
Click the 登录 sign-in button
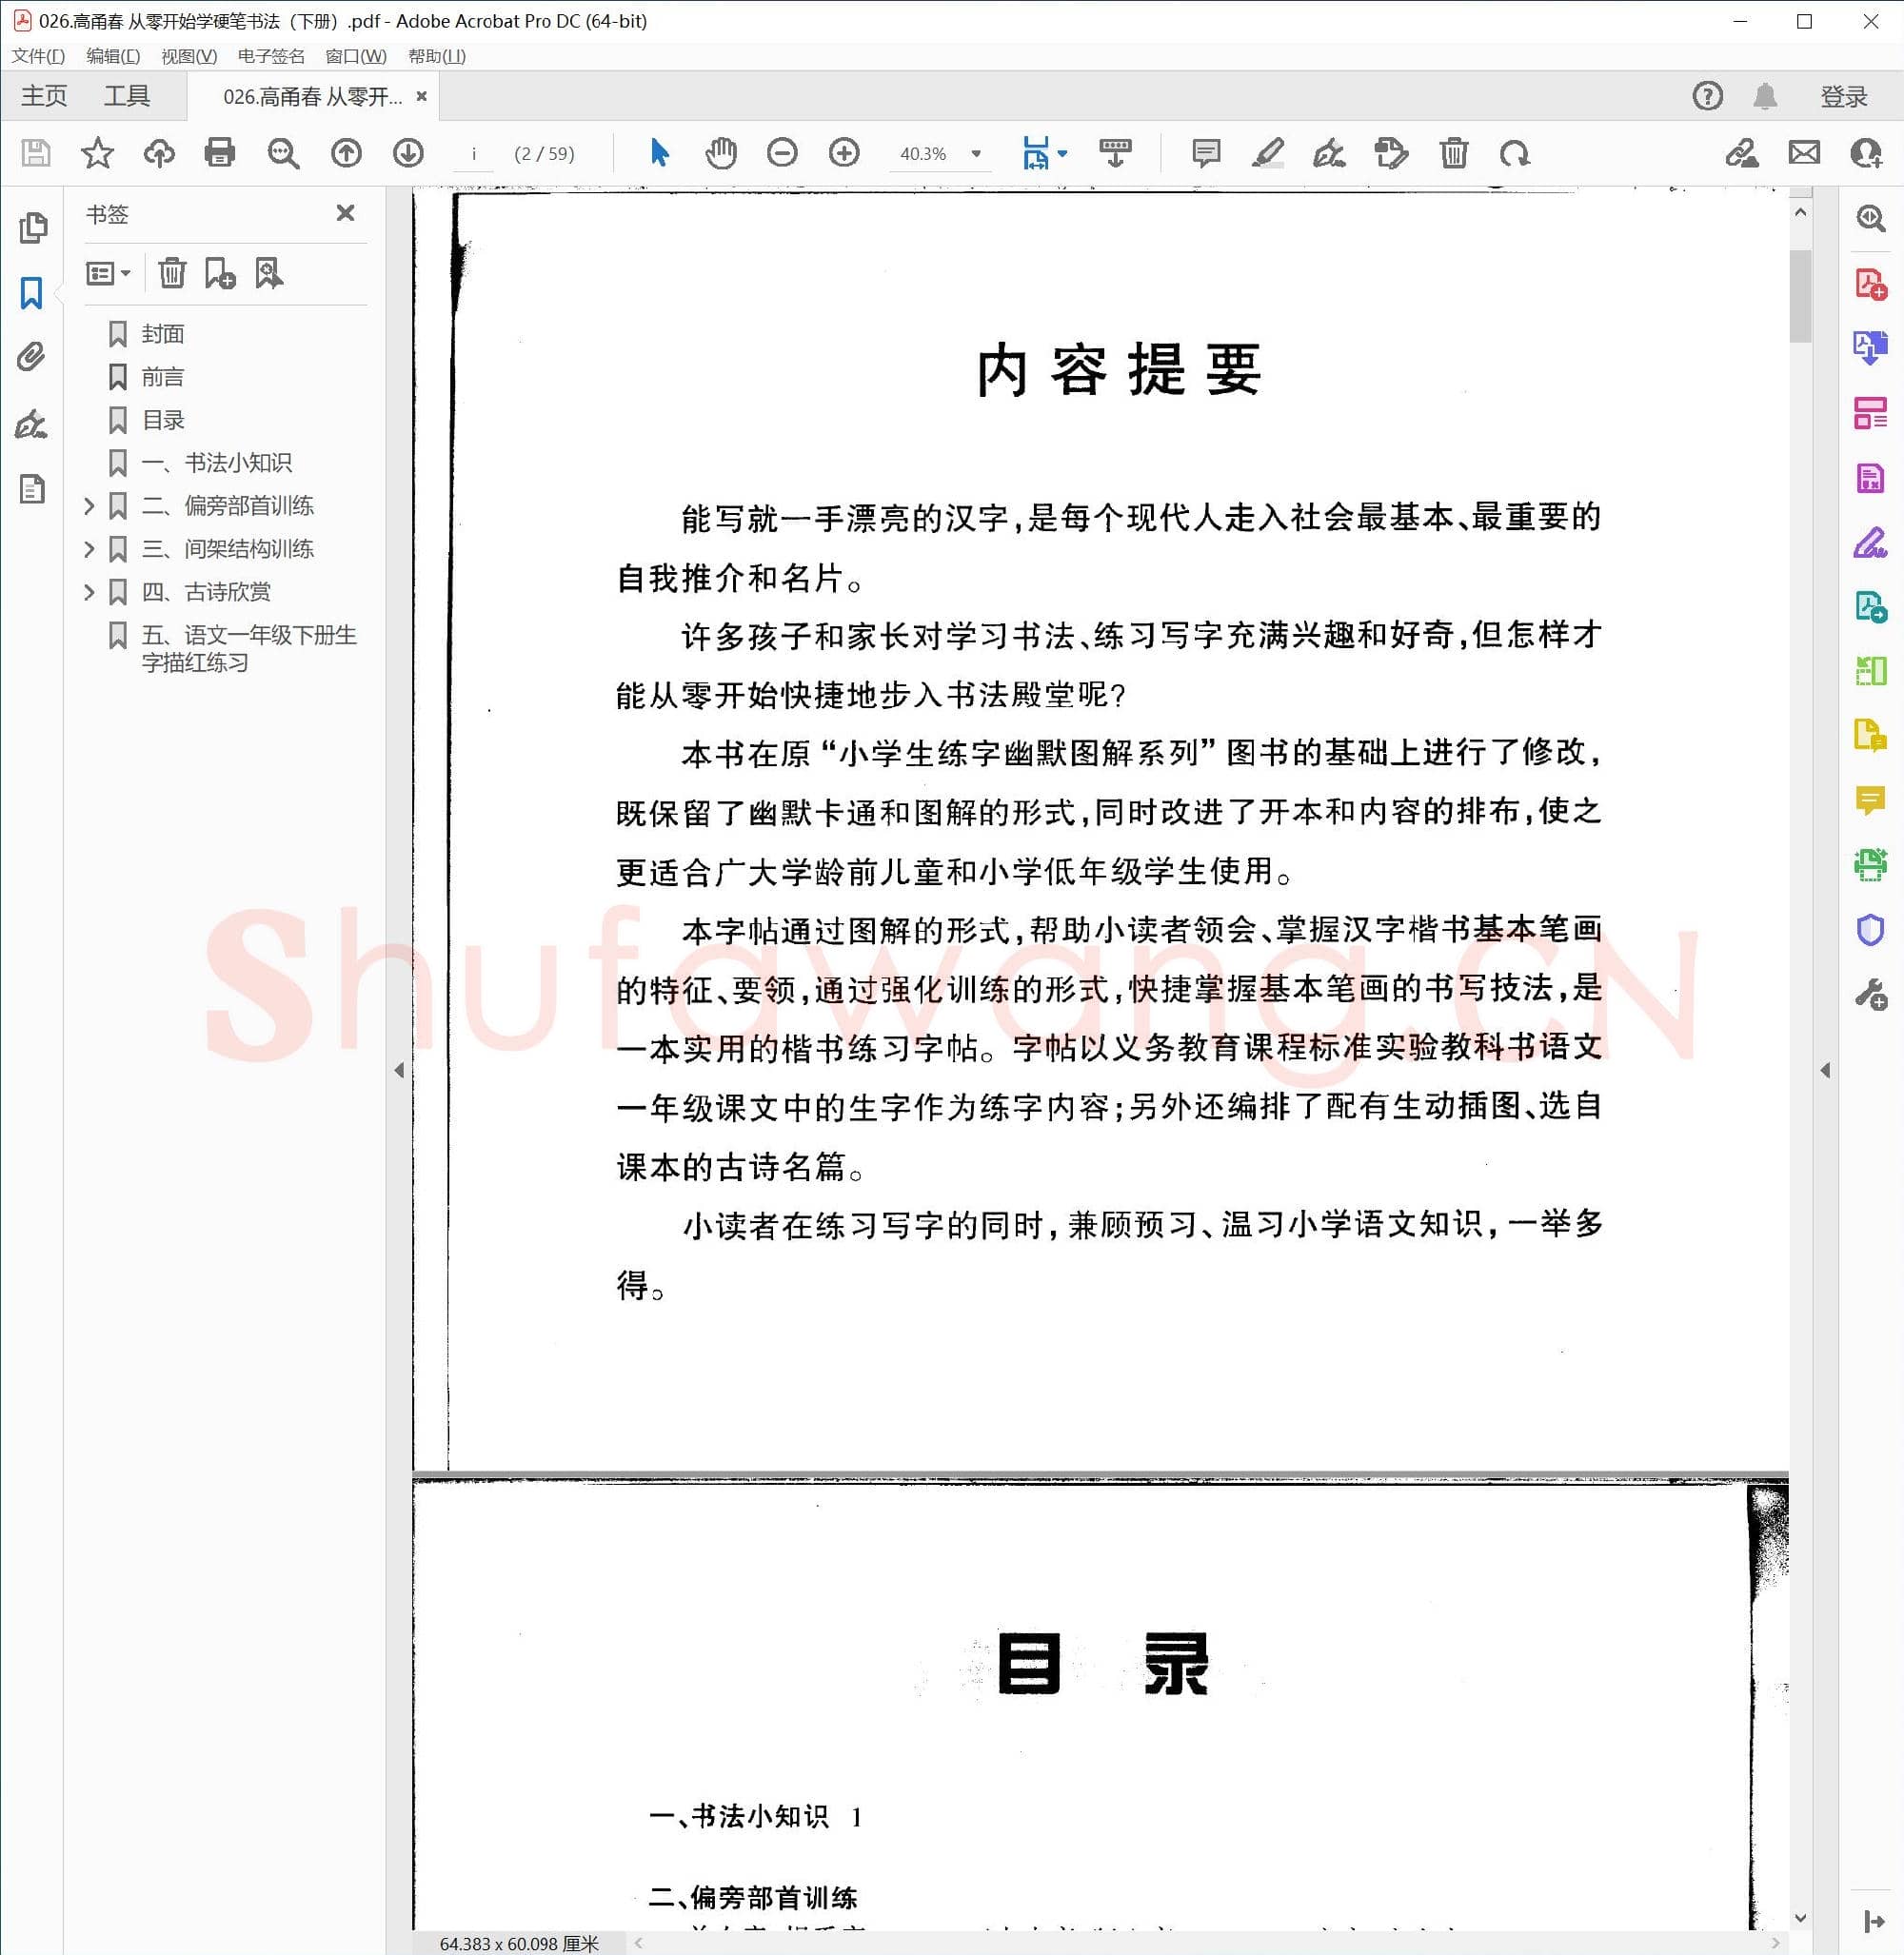[x=1845, y=95]
